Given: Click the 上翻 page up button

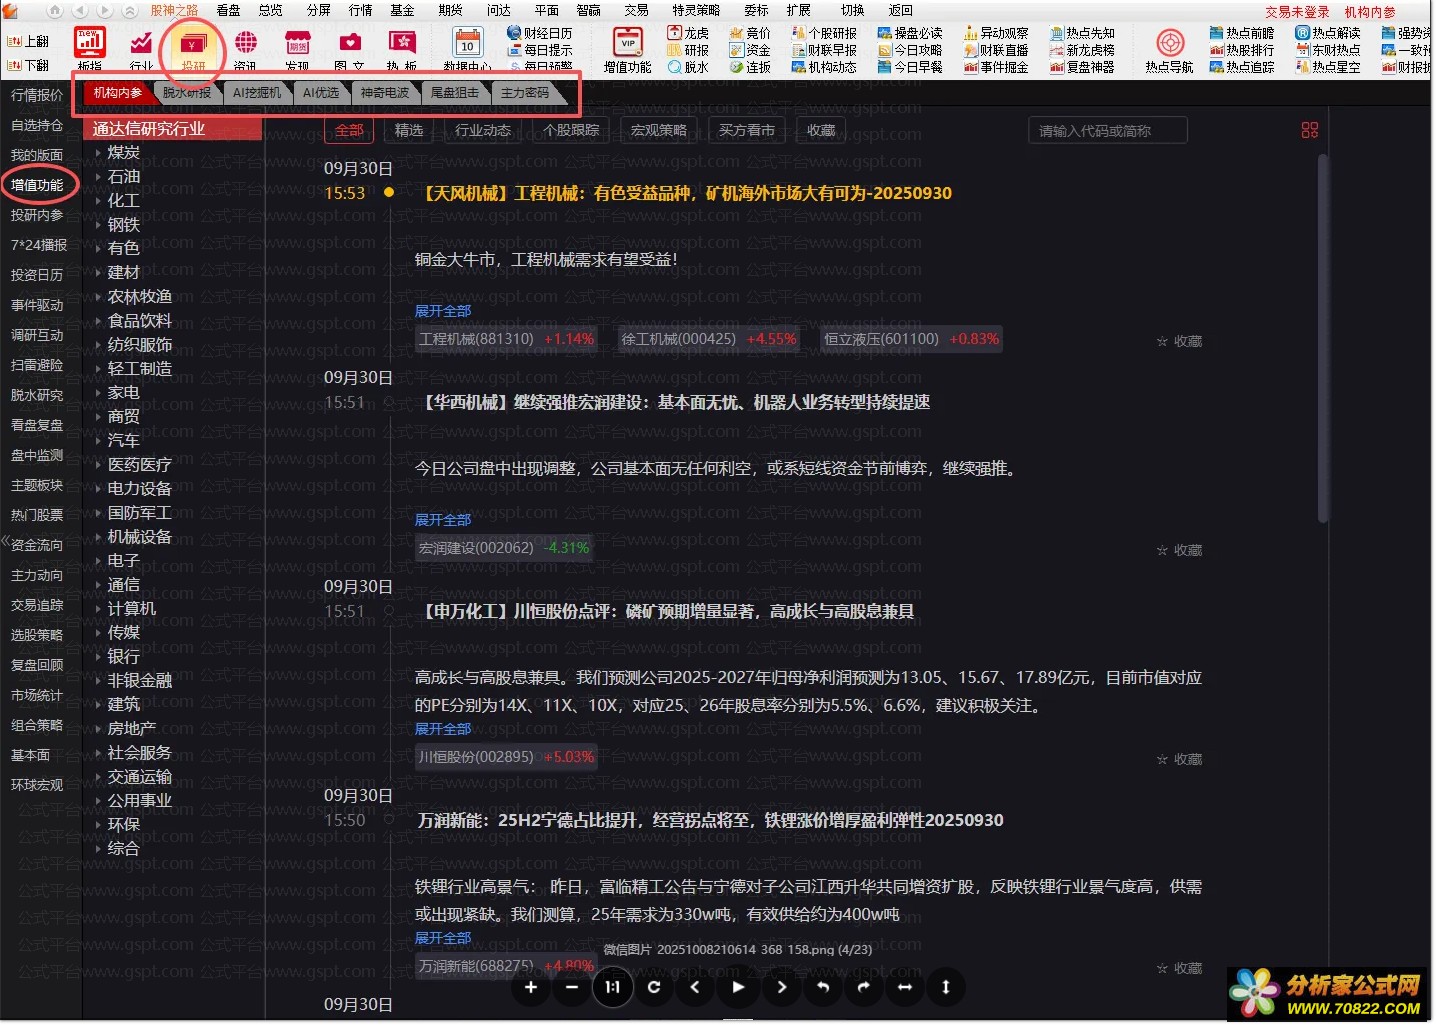Looking at the screenshot, I should pos(28,42).
